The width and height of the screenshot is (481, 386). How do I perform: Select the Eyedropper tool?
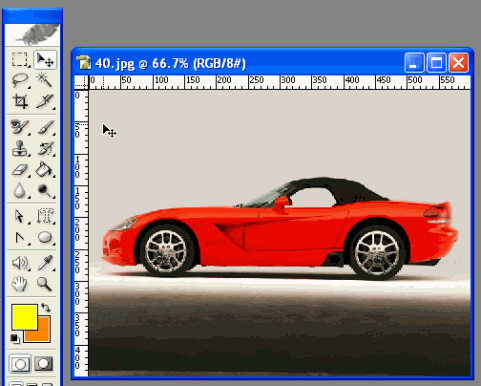click(45, 263)
